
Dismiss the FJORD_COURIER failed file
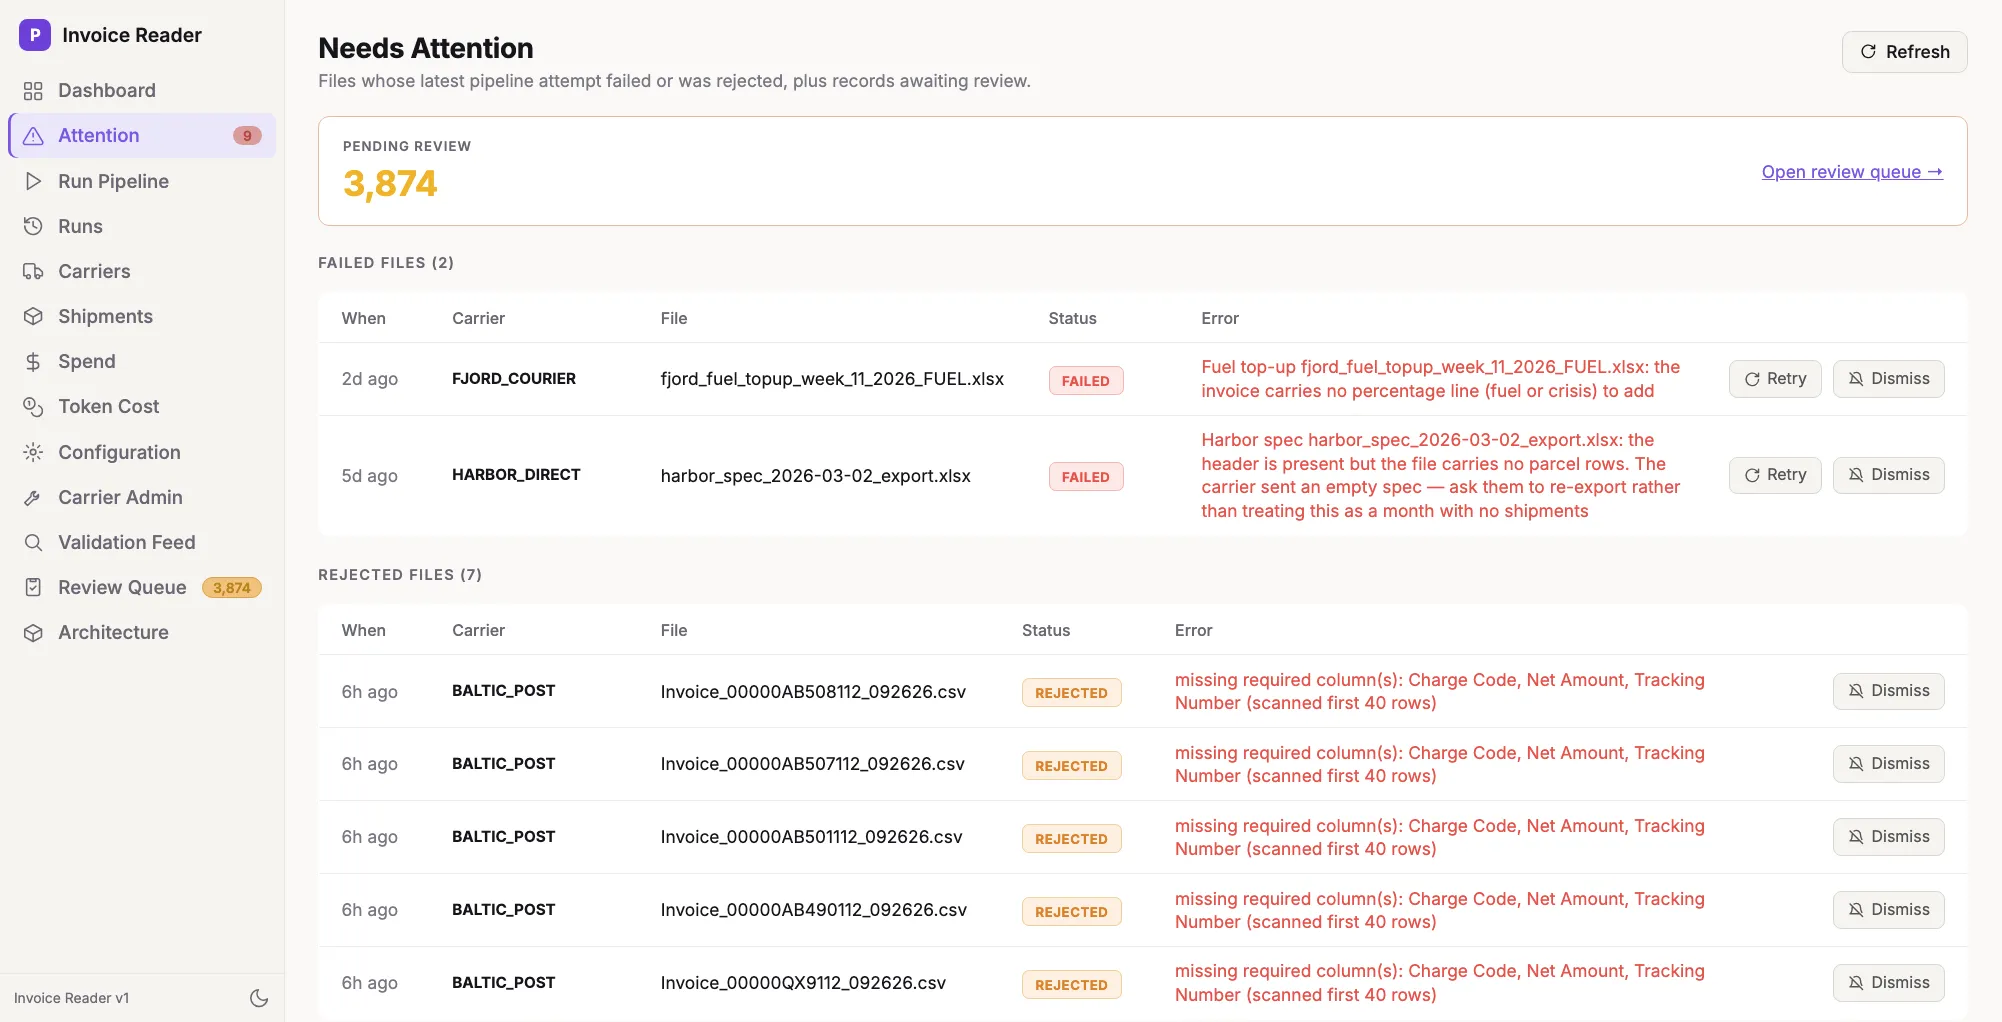click(x=1888, y=379)
